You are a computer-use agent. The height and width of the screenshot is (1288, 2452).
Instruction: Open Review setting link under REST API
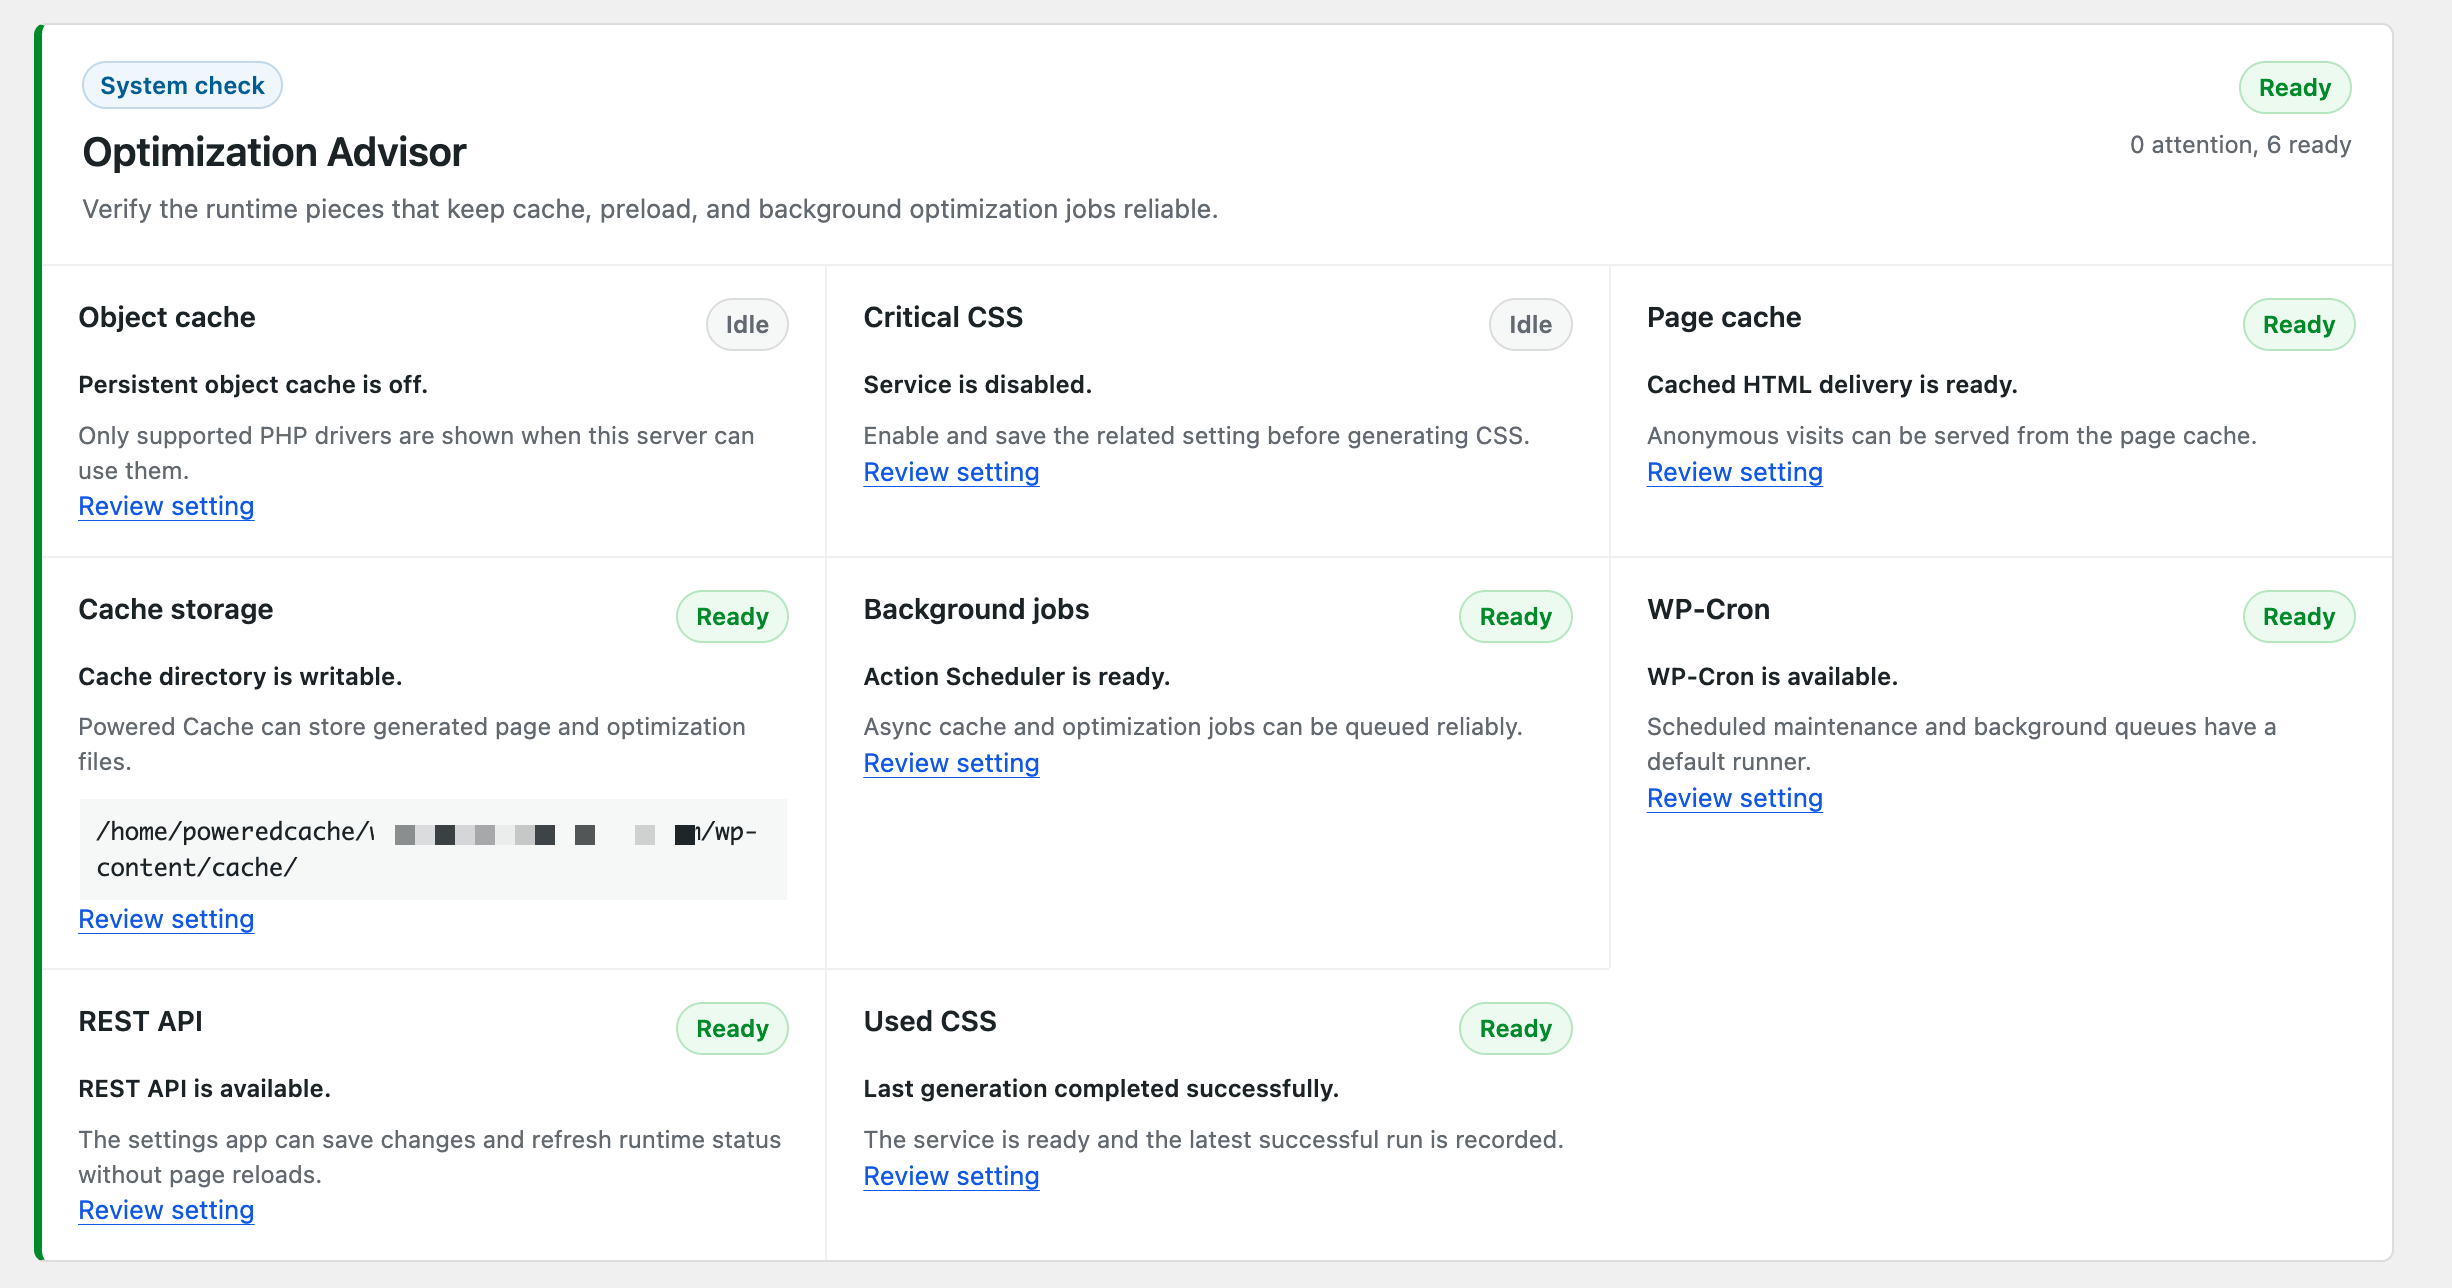coord(166,1210)
